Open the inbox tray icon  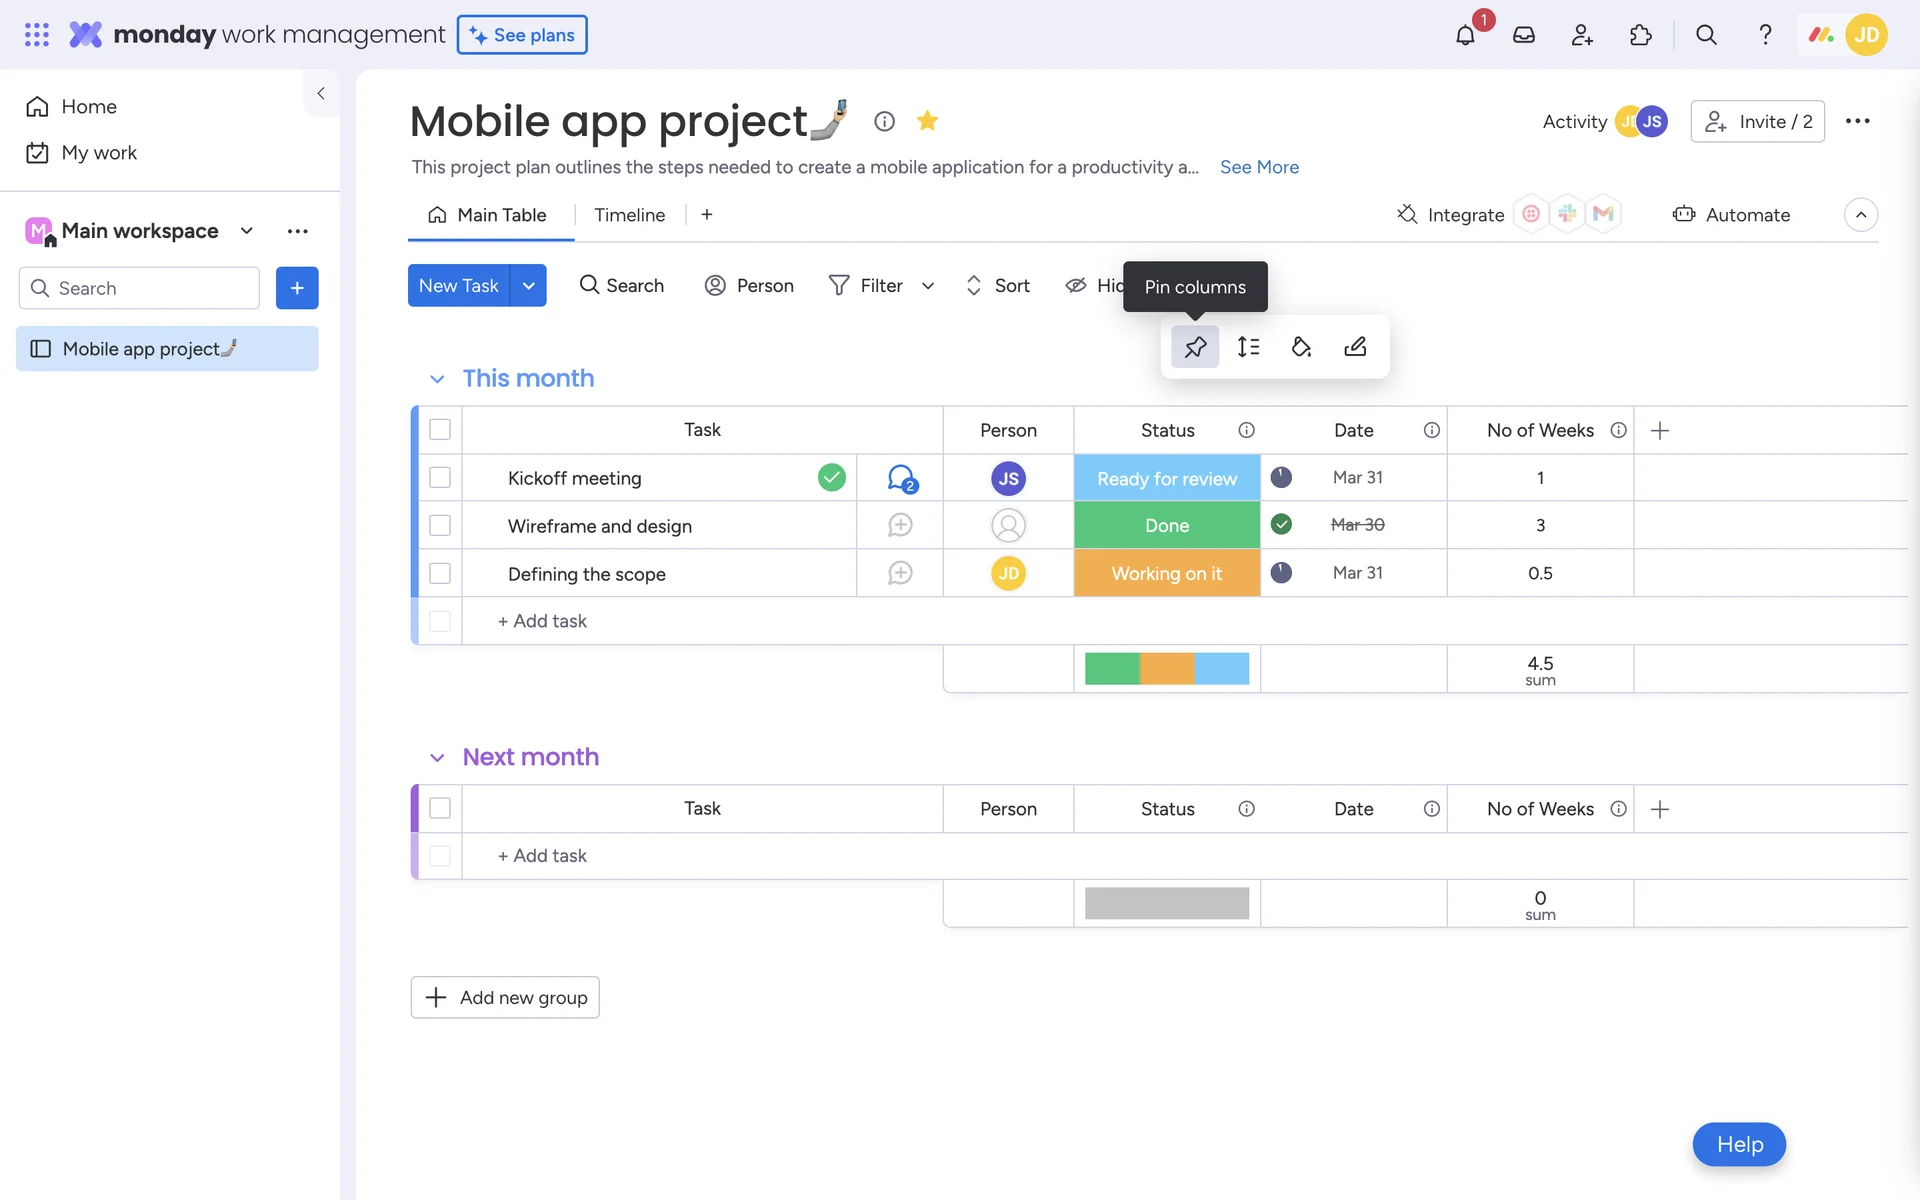1523,35
